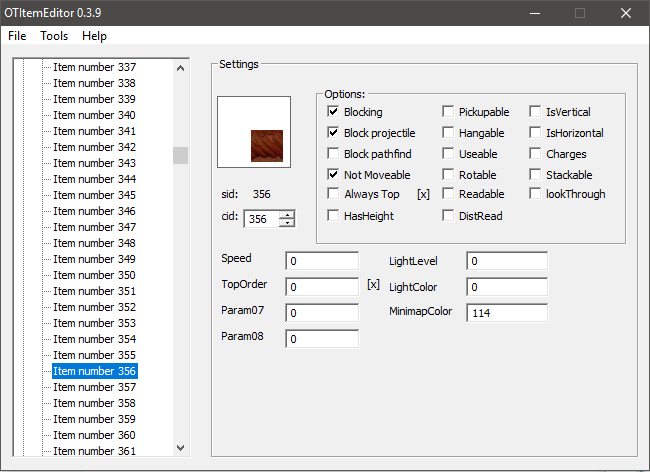The image size is (650, 472).
Task: Tick the Stackable checkbox
Action: (x=535, y=174)
